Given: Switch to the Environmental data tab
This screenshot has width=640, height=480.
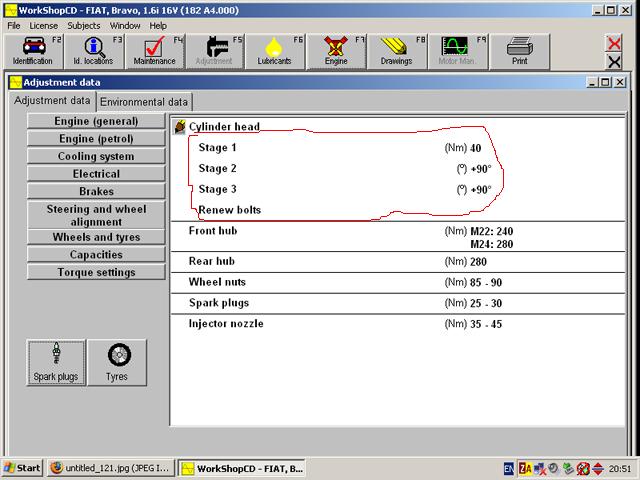Looking at the screenshot, I should tap(143, 102).
